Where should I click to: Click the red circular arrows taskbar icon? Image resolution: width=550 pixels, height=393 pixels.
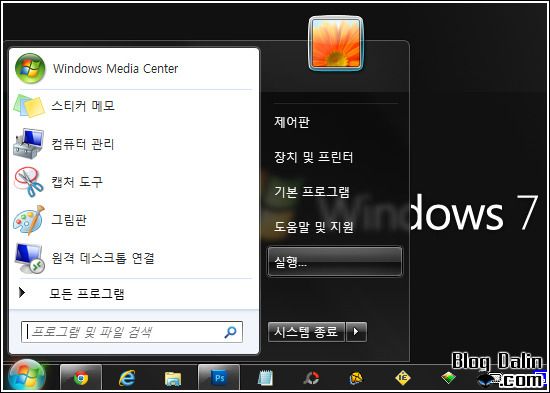coord(311,378)
